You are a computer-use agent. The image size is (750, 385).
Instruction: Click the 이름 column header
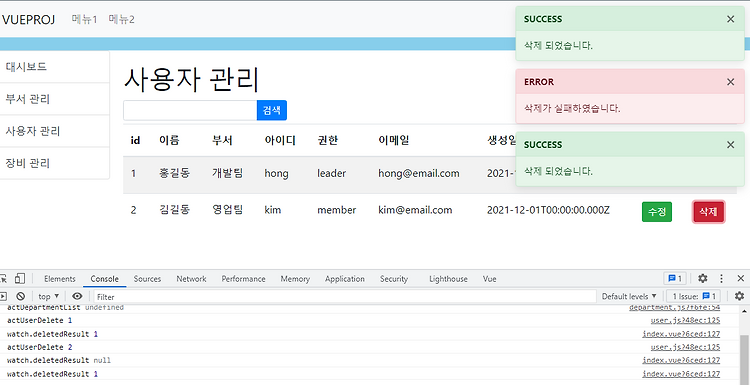(169, 140)
